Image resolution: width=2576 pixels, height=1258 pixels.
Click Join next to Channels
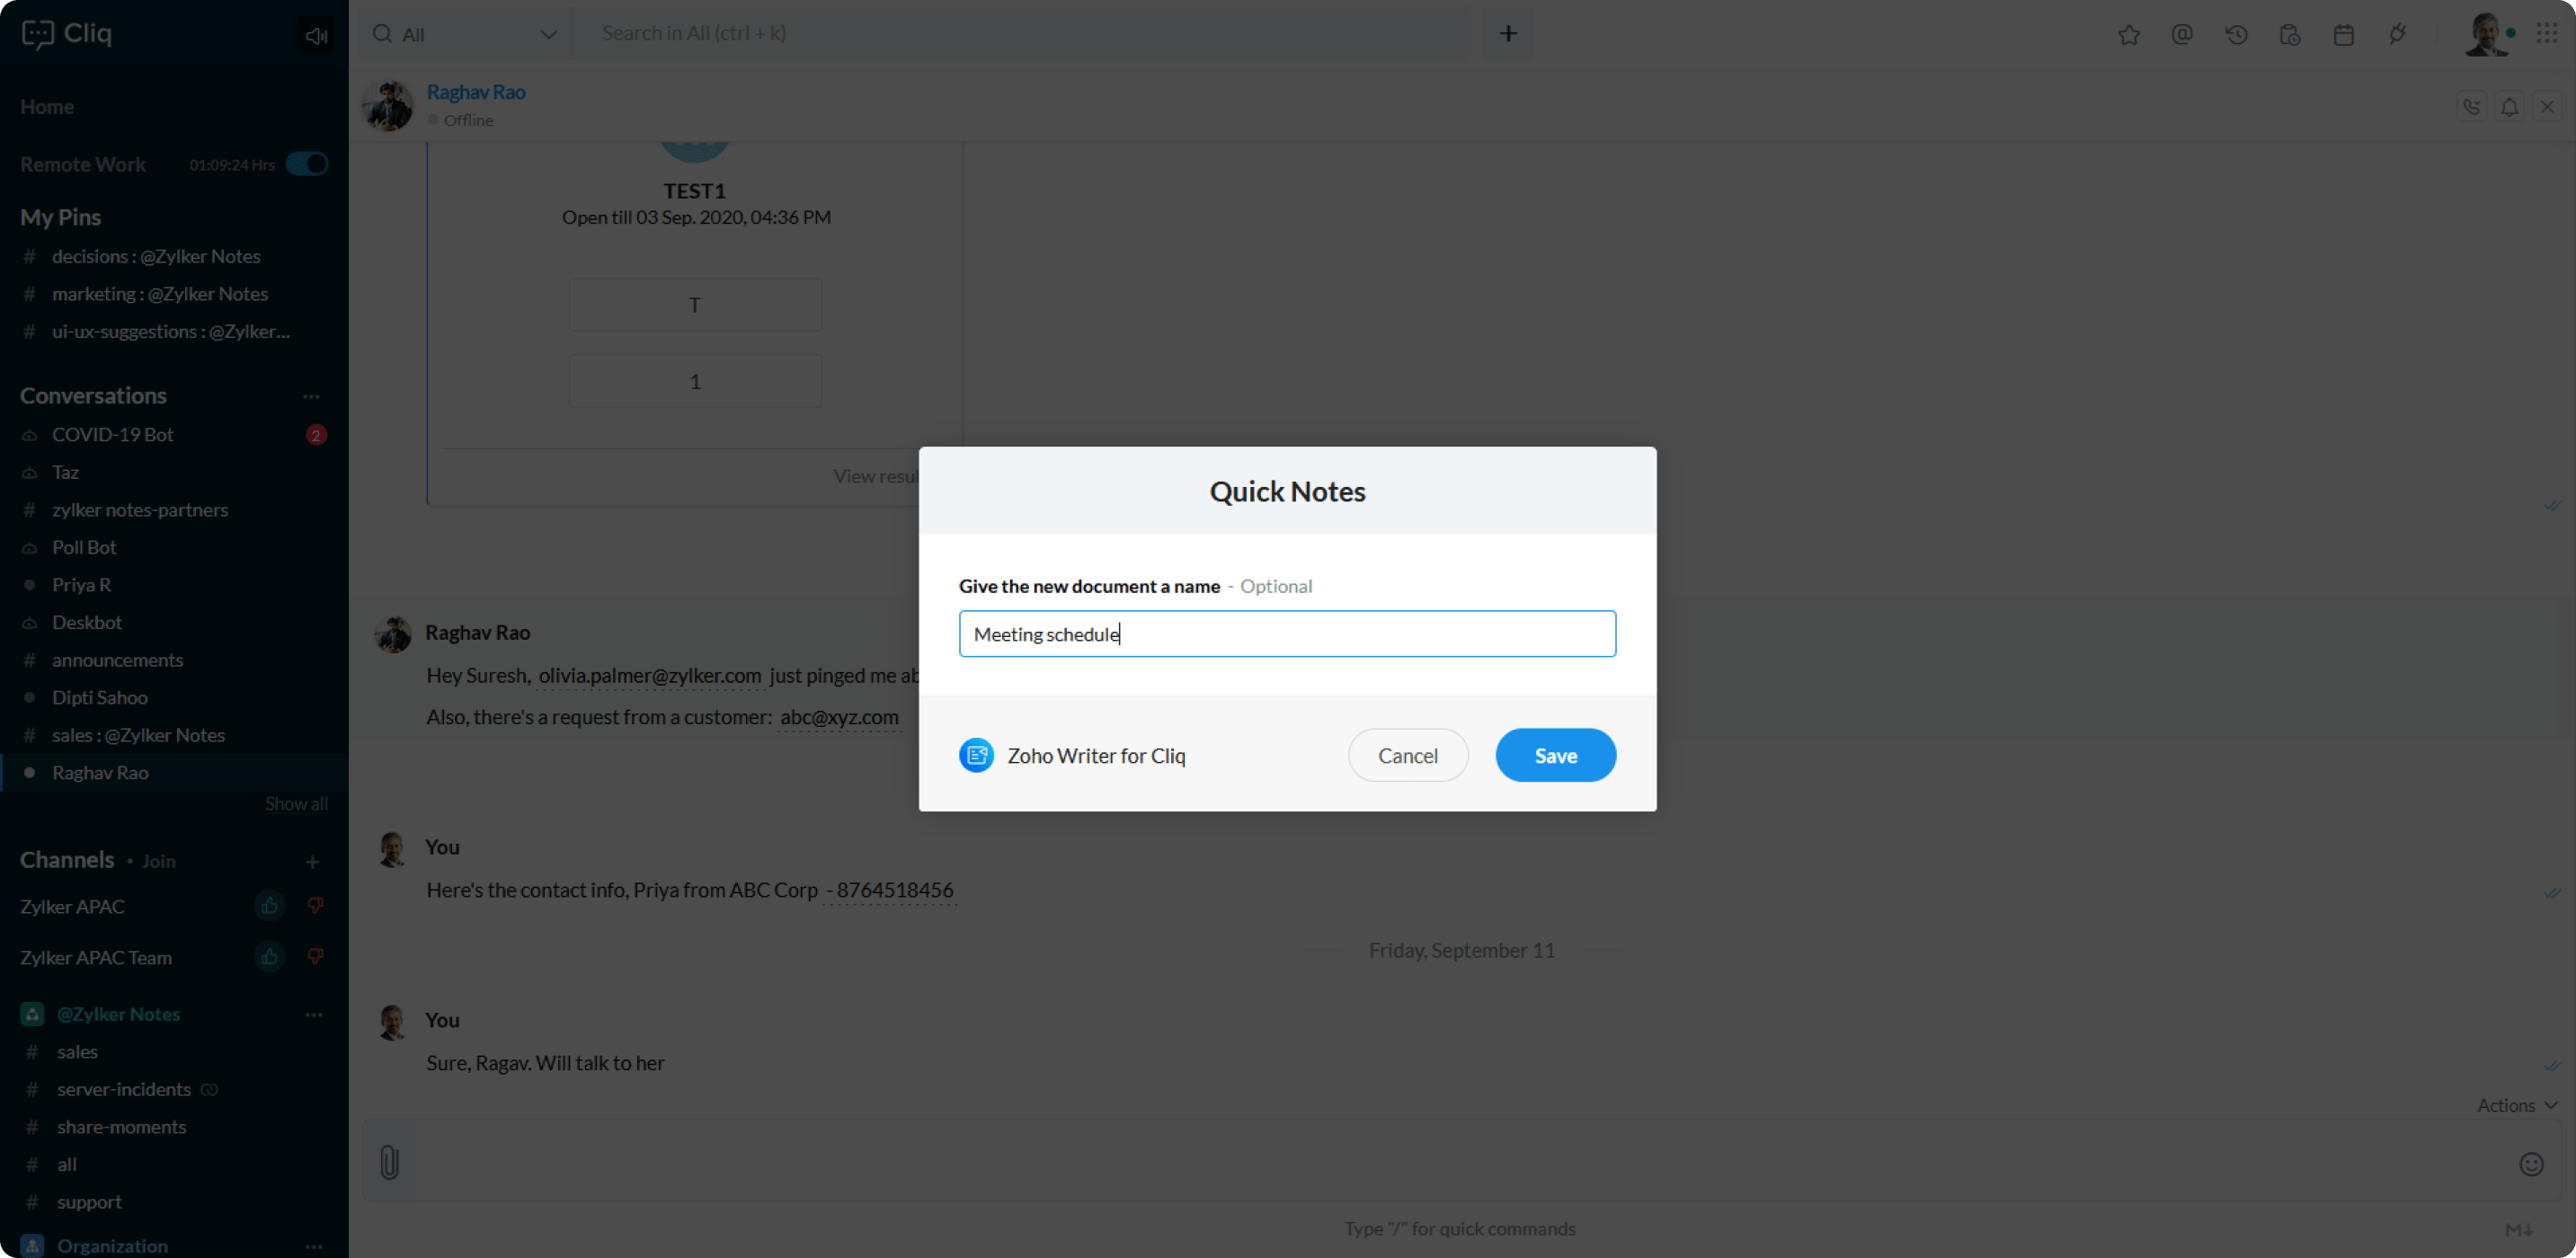158,861
